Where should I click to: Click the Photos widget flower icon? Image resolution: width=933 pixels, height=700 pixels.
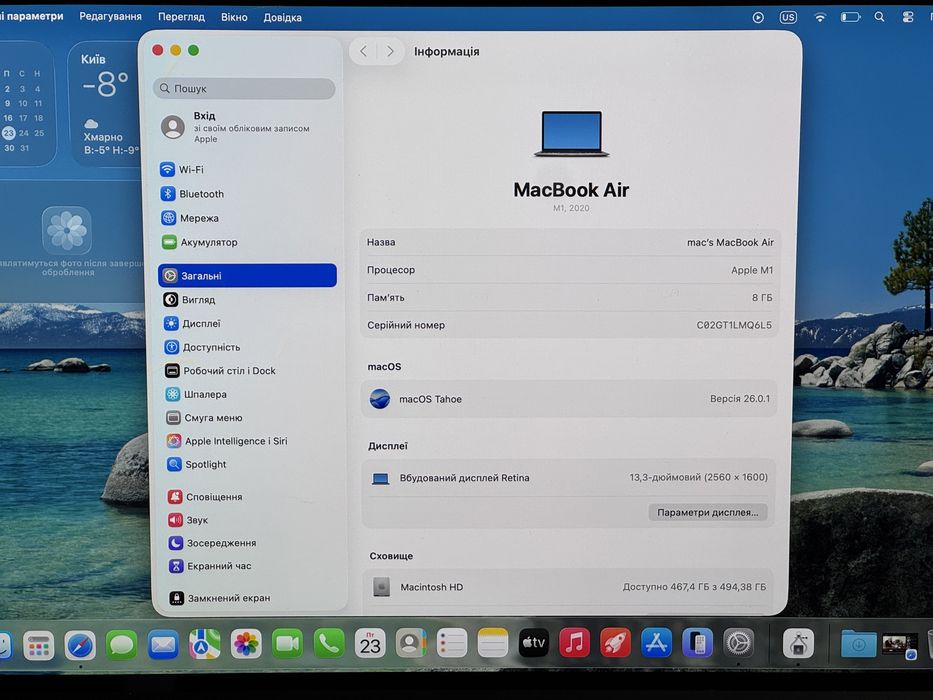pos(67,230)
